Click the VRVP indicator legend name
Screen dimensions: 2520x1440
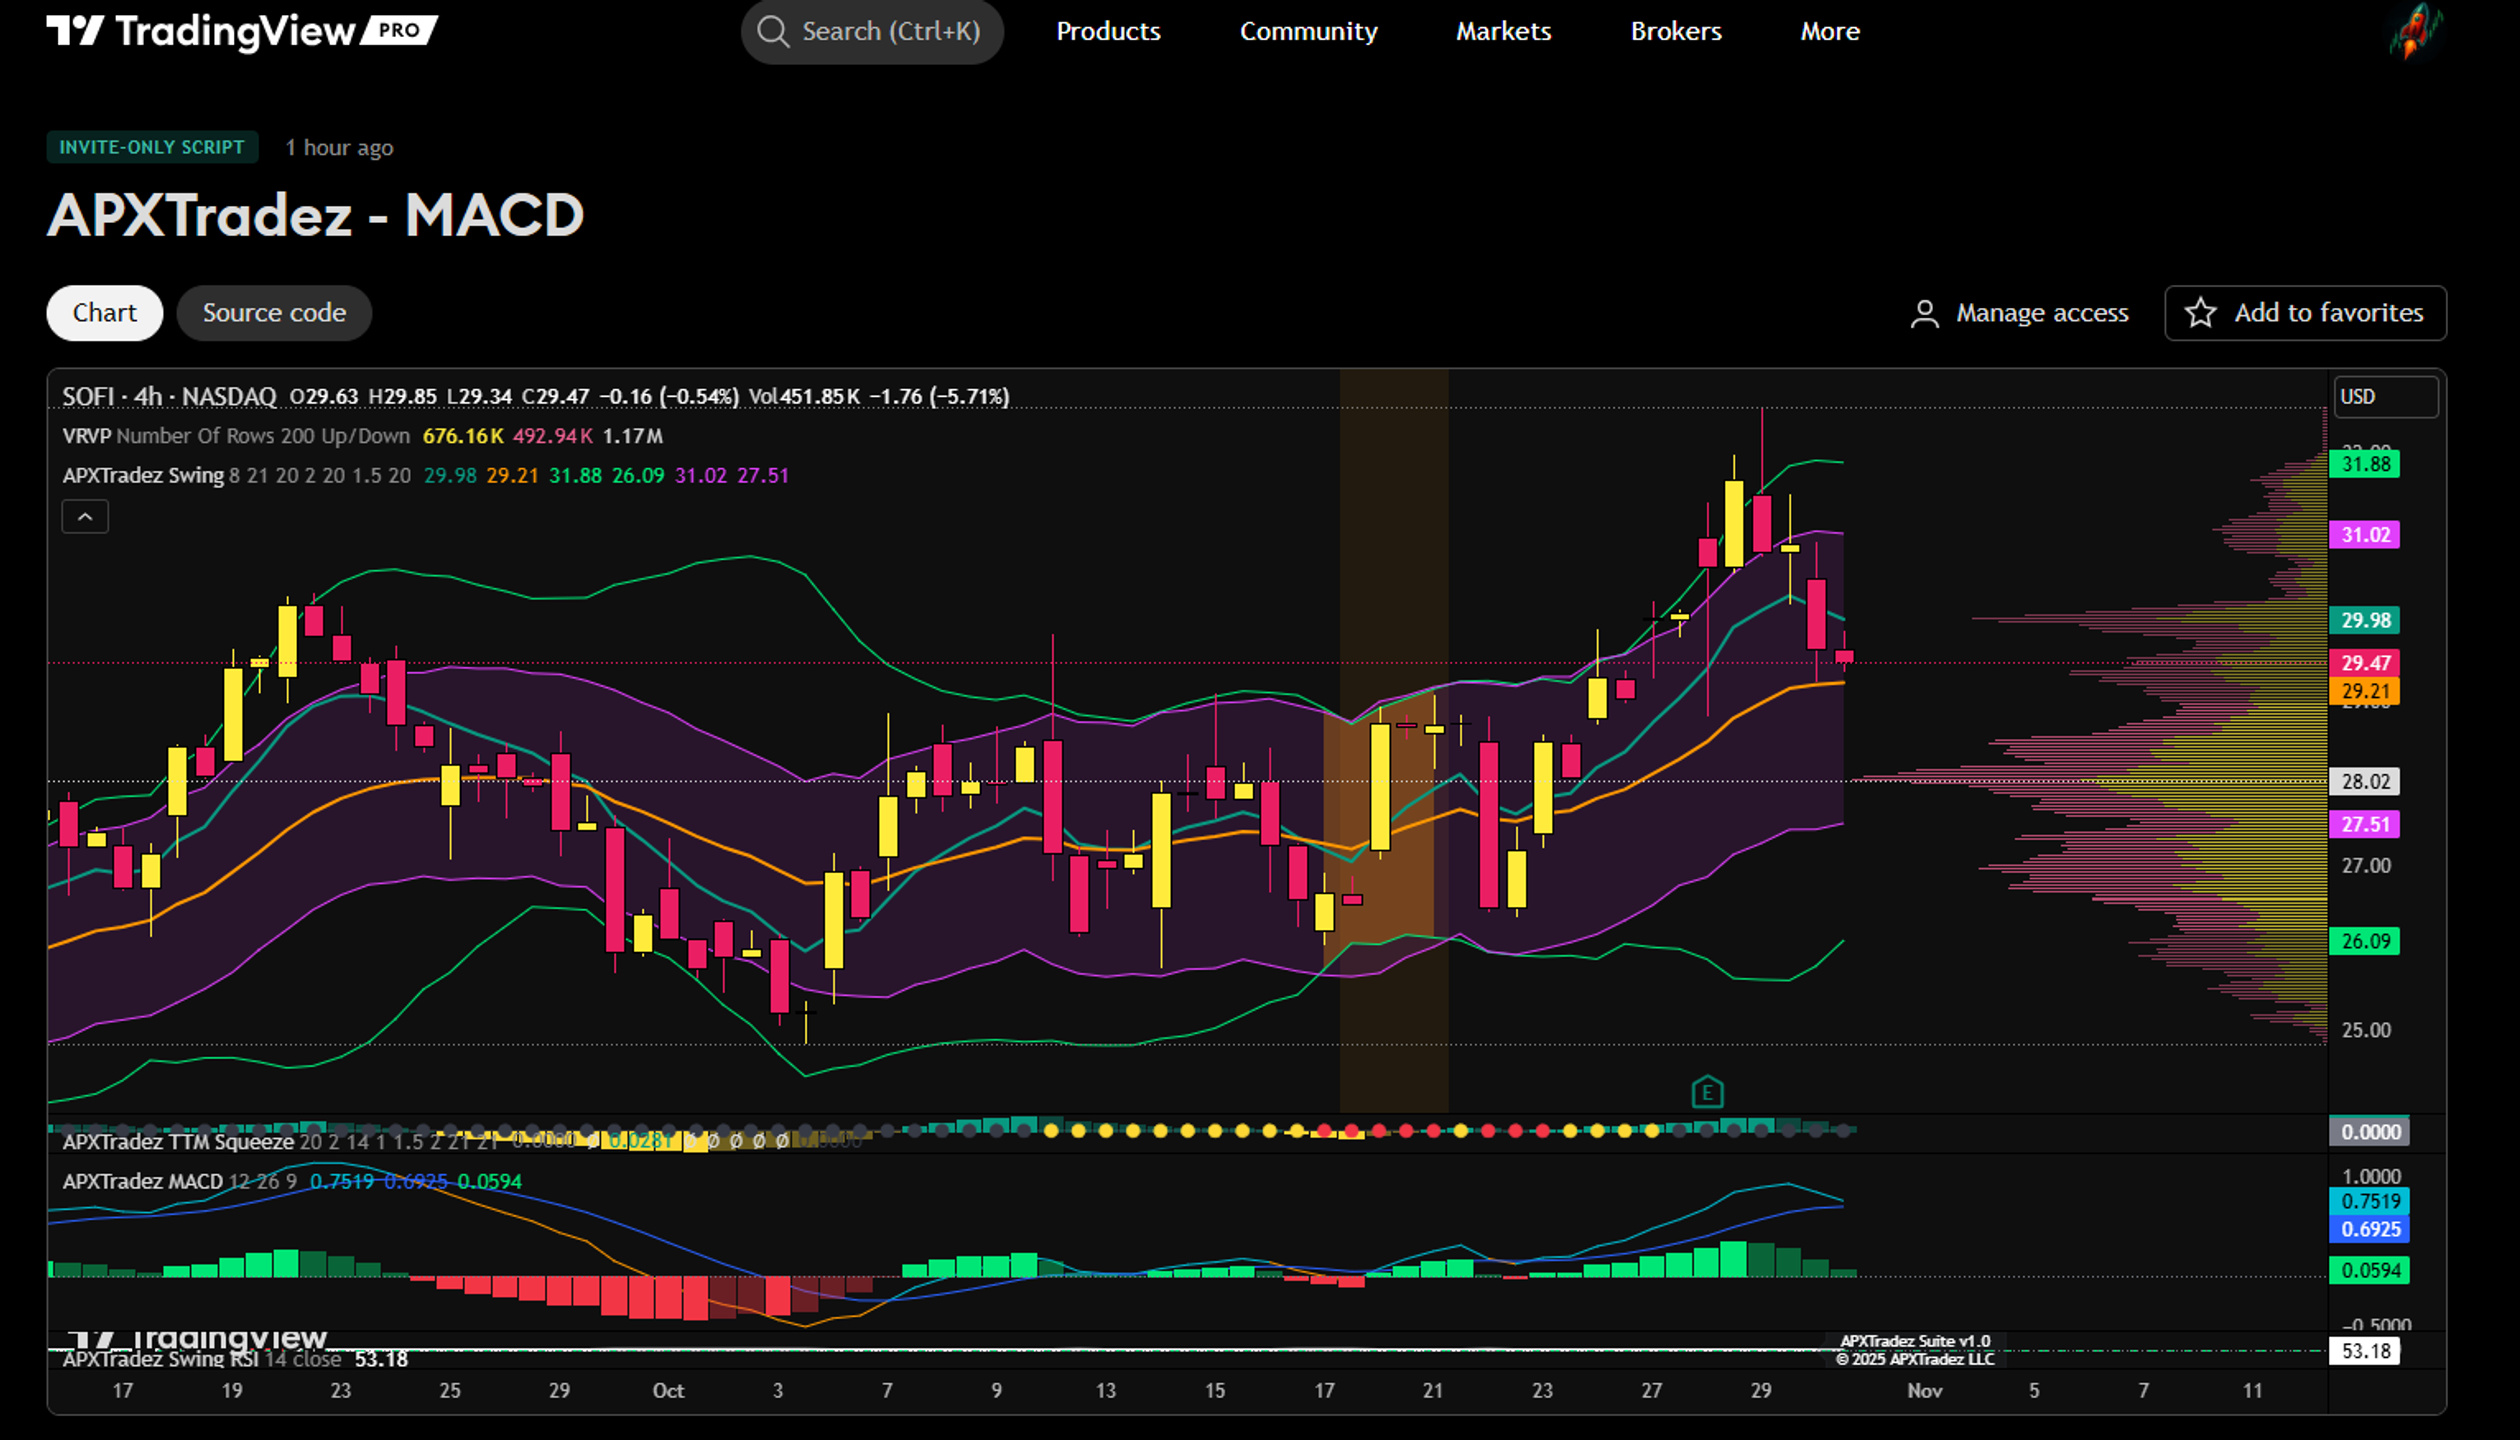(86, 436)
